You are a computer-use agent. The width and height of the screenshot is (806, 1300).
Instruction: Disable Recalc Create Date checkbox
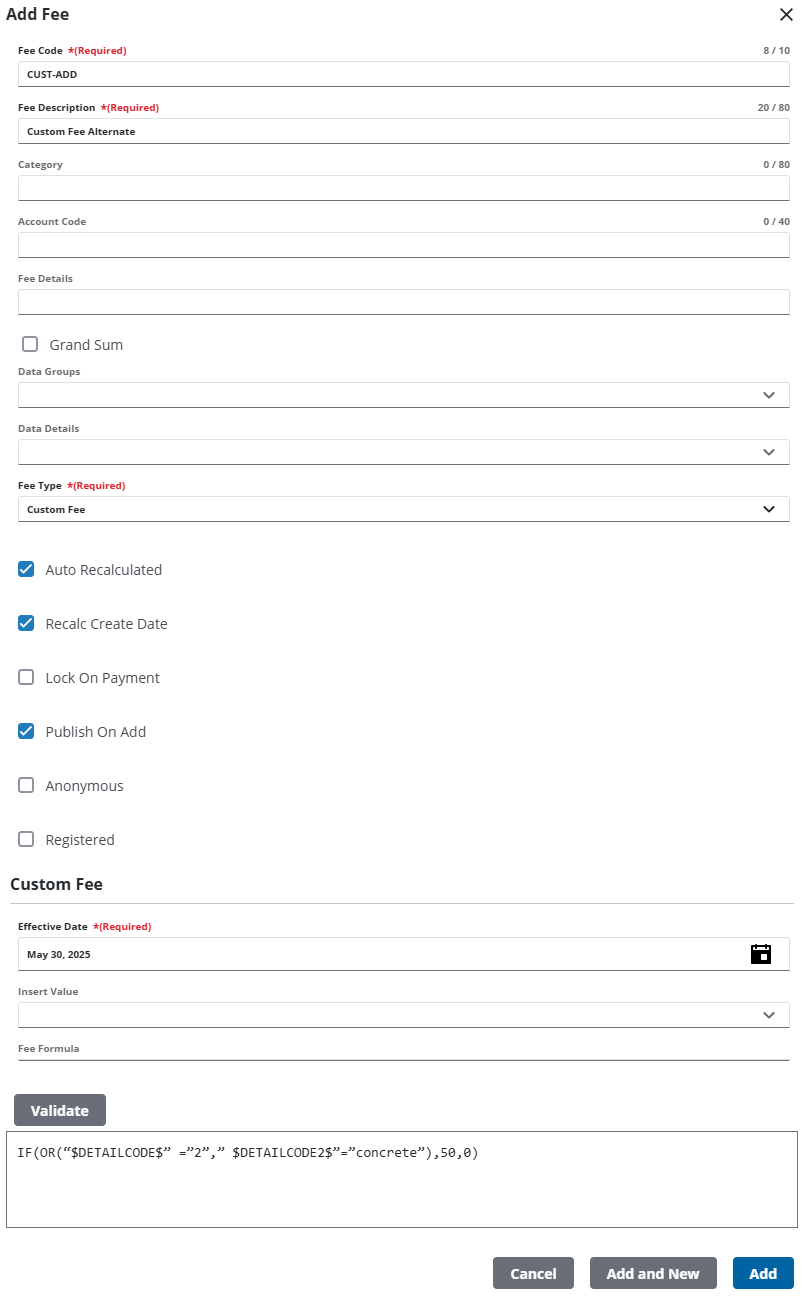click(x=27, y=623)
